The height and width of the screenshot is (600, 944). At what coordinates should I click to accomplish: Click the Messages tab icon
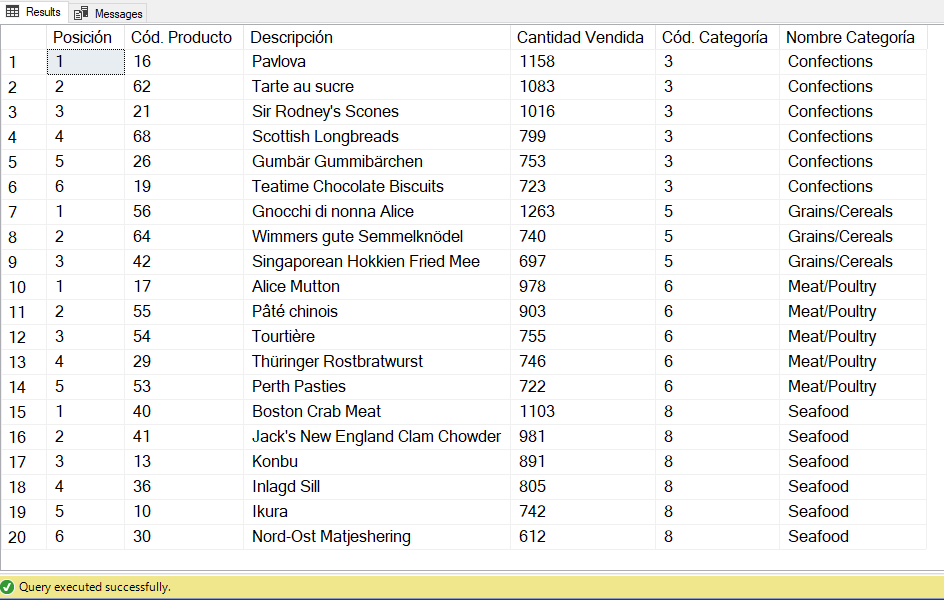tap(81, 13)
